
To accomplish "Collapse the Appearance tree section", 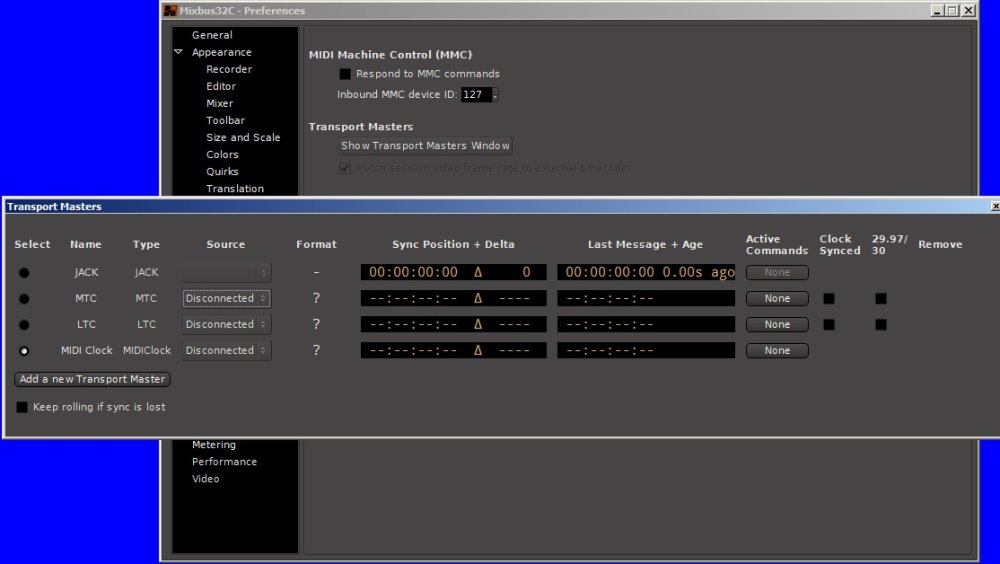I will [x=179, y=52].
